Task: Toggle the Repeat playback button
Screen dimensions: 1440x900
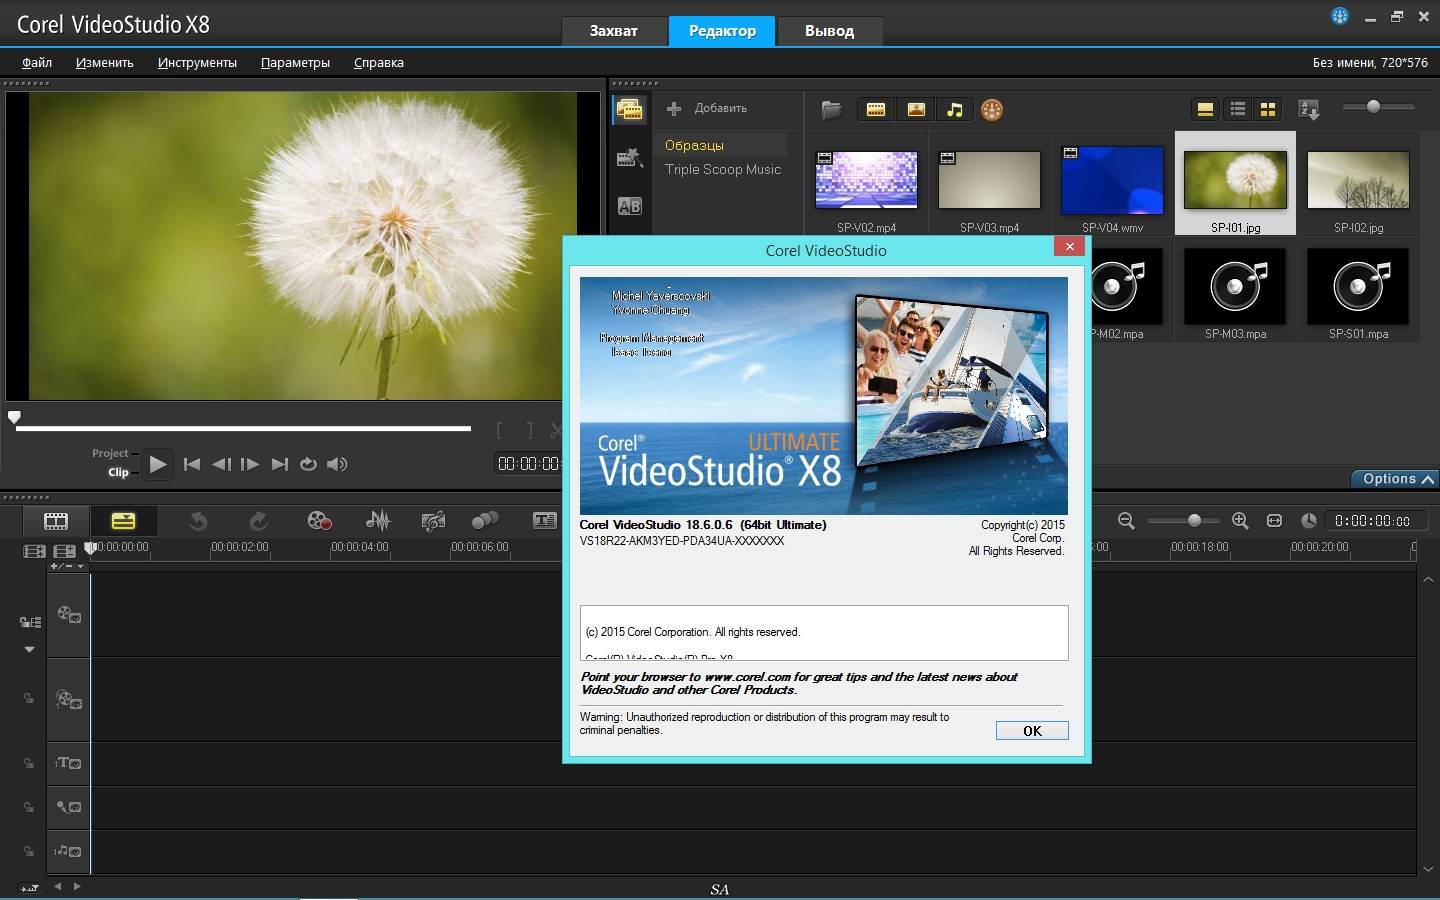Action: (308, 464)
